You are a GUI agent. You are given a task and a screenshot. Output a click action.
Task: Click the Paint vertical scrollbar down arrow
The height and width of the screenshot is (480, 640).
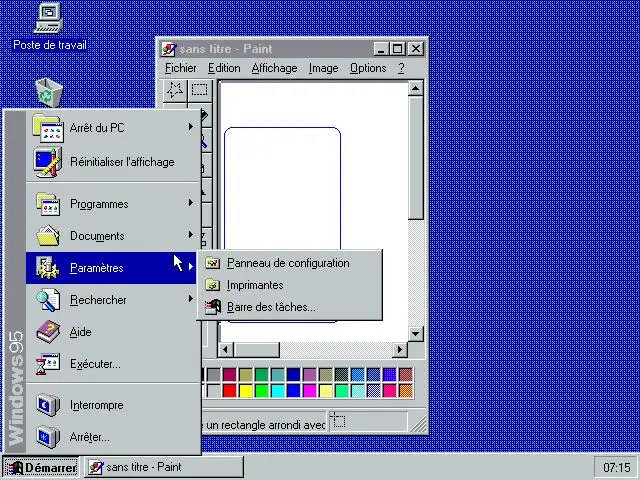pyautogui.click(x=416, y=334)
